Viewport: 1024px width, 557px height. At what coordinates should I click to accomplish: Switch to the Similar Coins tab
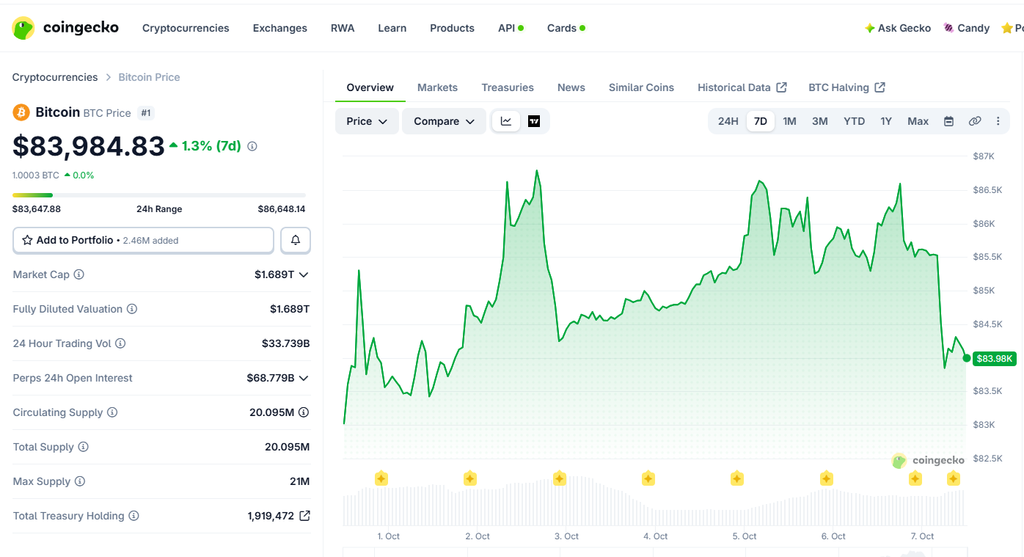point(641,88)
